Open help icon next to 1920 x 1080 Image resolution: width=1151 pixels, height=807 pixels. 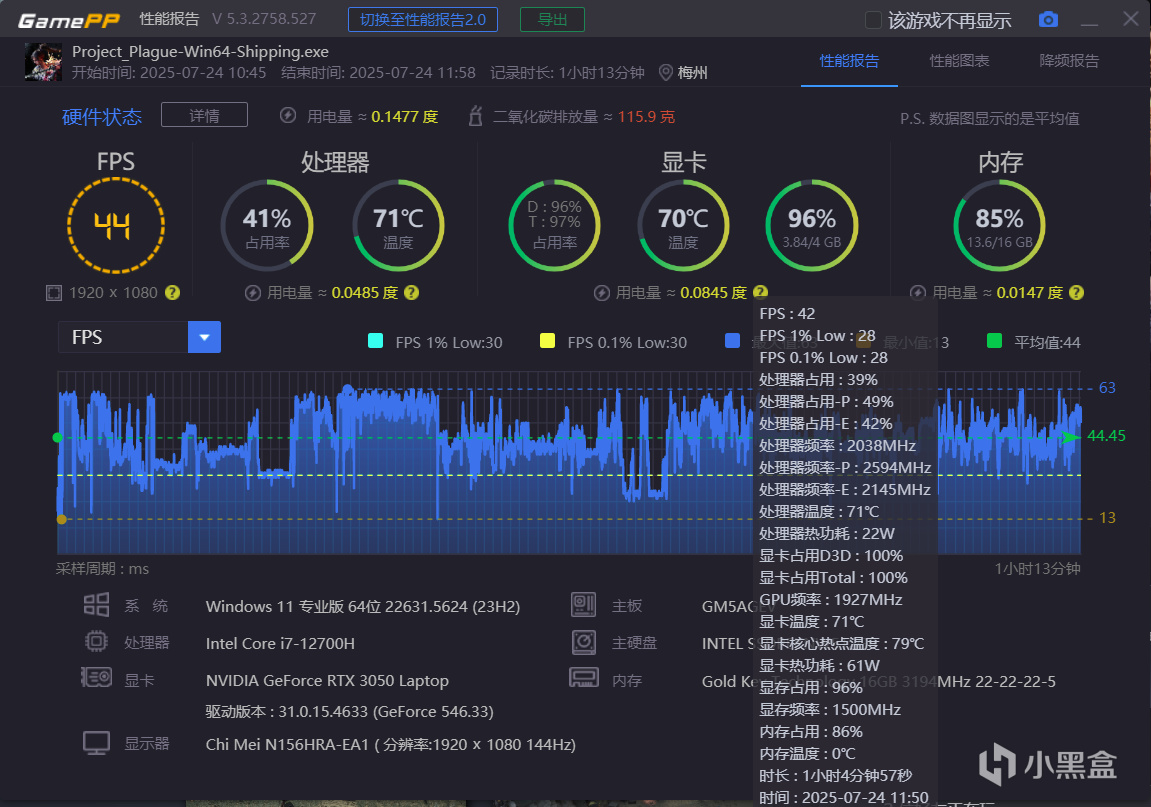173,292
